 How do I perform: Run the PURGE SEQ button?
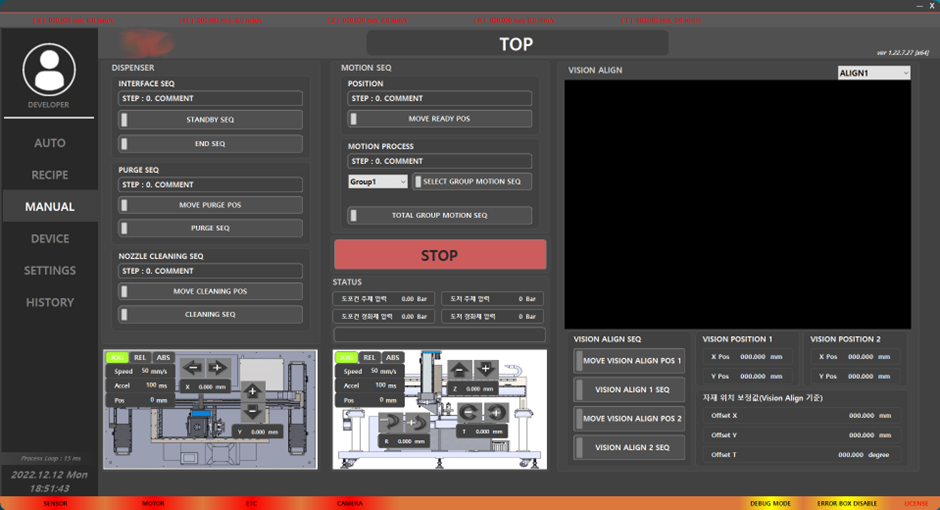(210, 228)
